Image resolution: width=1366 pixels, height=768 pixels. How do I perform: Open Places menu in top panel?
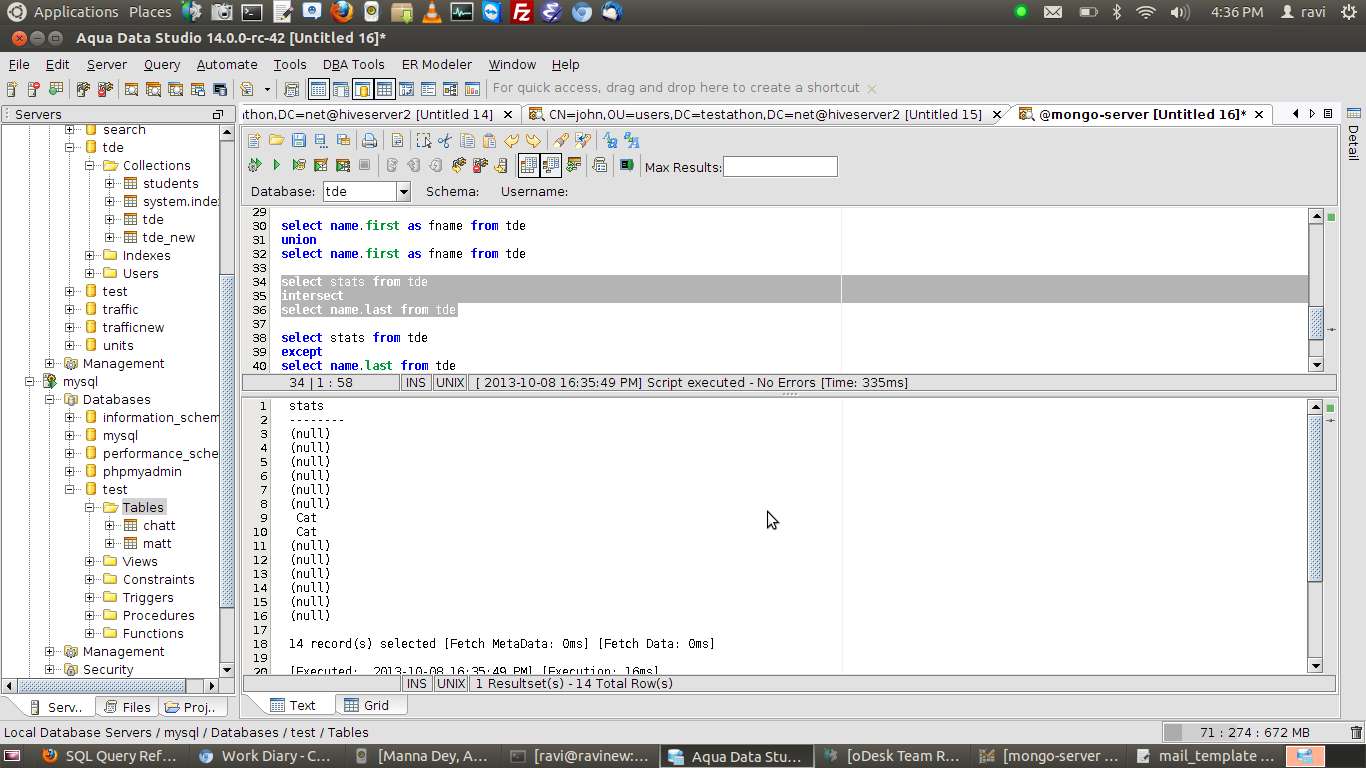[150, 12]
